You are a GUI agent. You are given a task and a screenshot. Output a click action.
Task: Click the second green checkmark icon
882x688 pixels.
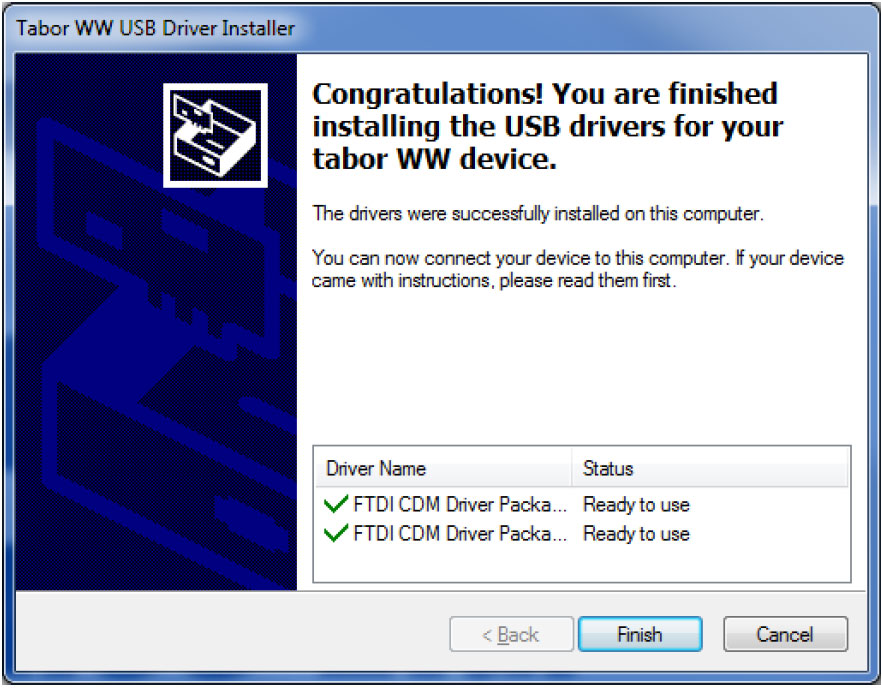pos(336,533)
